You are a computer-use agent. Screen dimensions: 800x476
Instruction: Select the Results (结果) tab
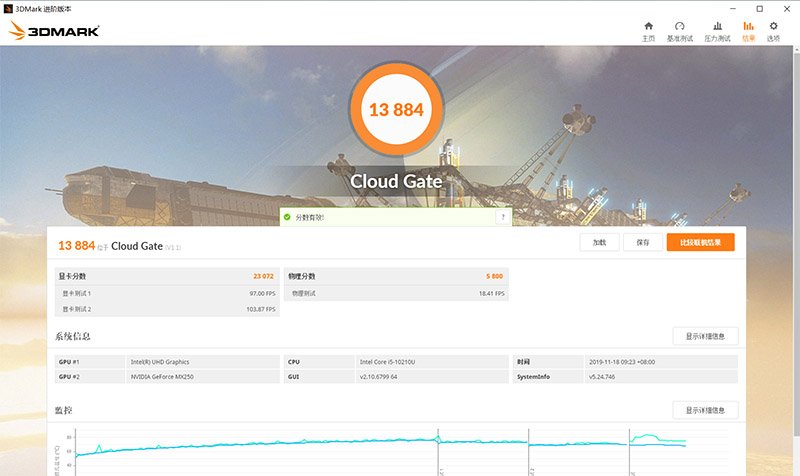(748, 32)
